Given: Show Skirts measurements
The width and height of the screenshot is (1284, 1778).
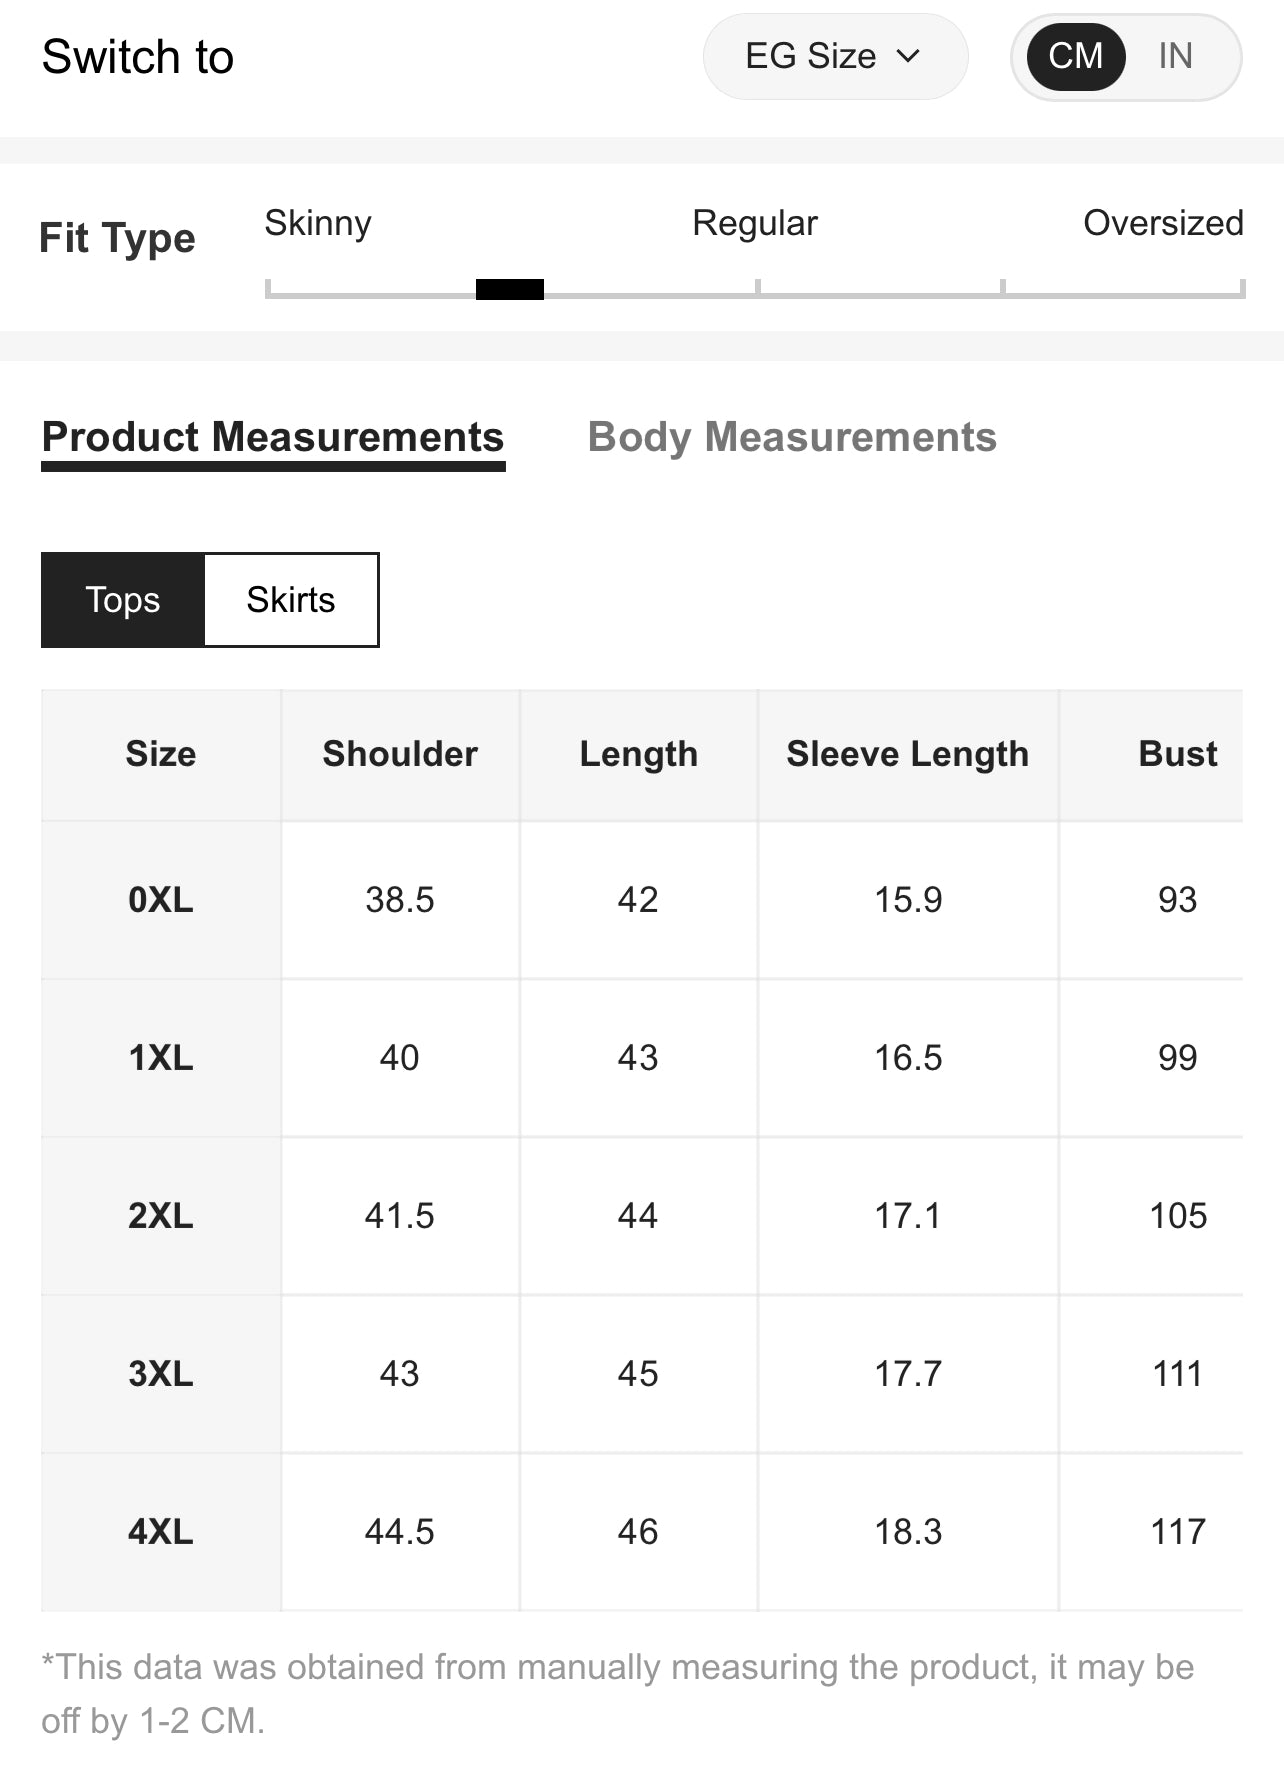Looking at the screenshot, I should click(290, 600).
